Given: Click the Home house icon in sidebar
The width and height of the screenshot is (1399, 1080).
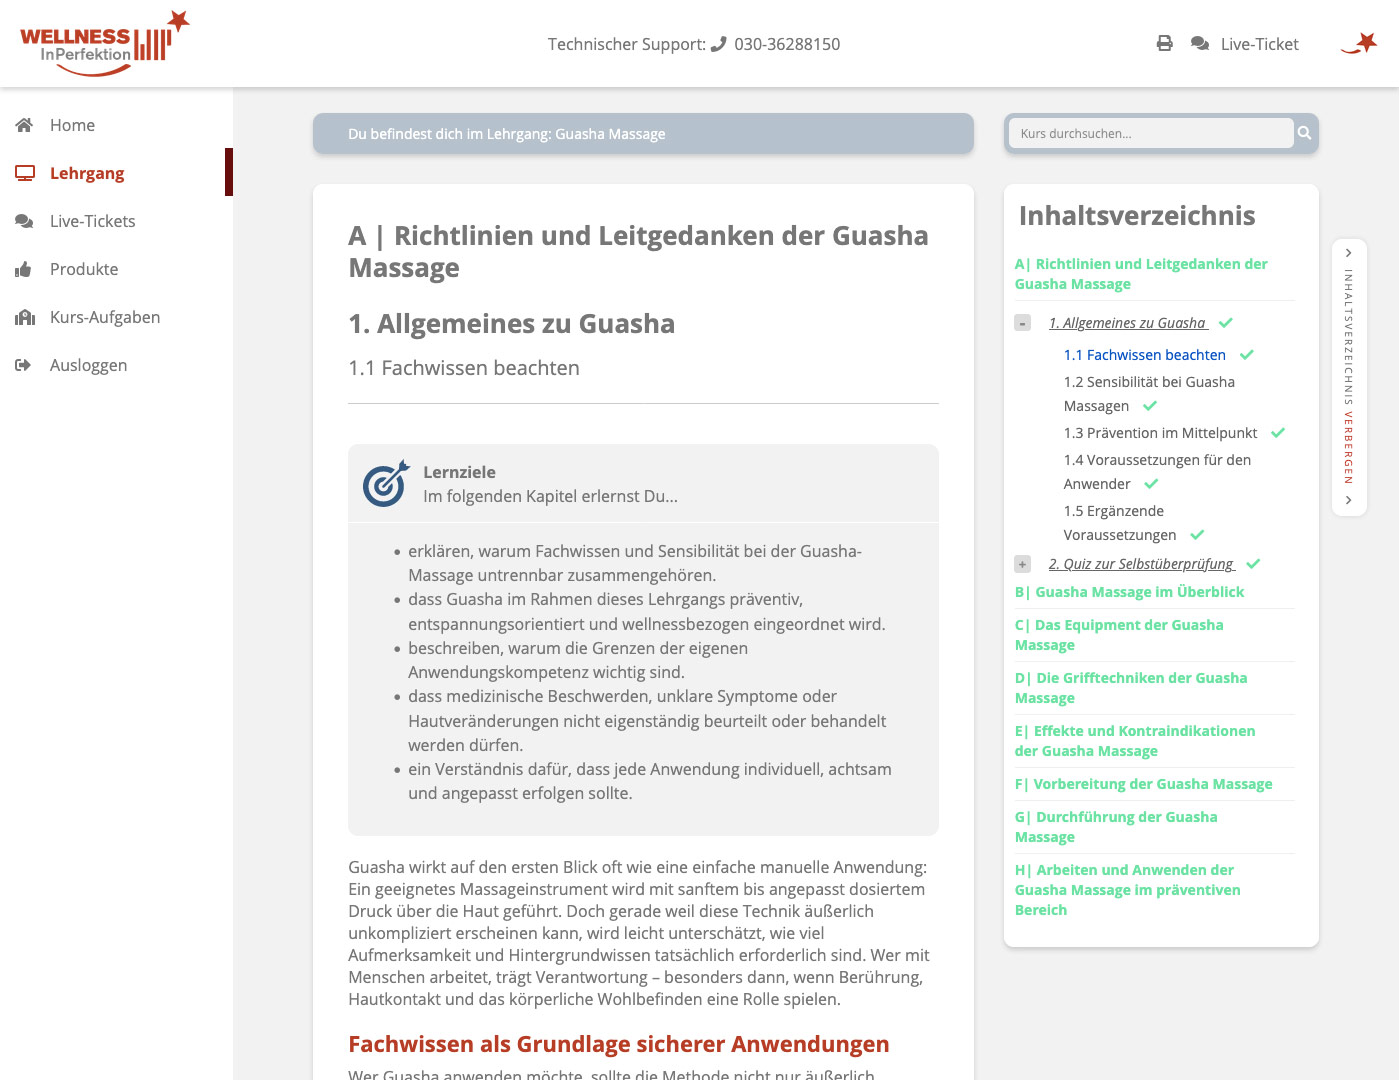Looking at the screenshot, I should pyautogui.click(x=25, y=125).
